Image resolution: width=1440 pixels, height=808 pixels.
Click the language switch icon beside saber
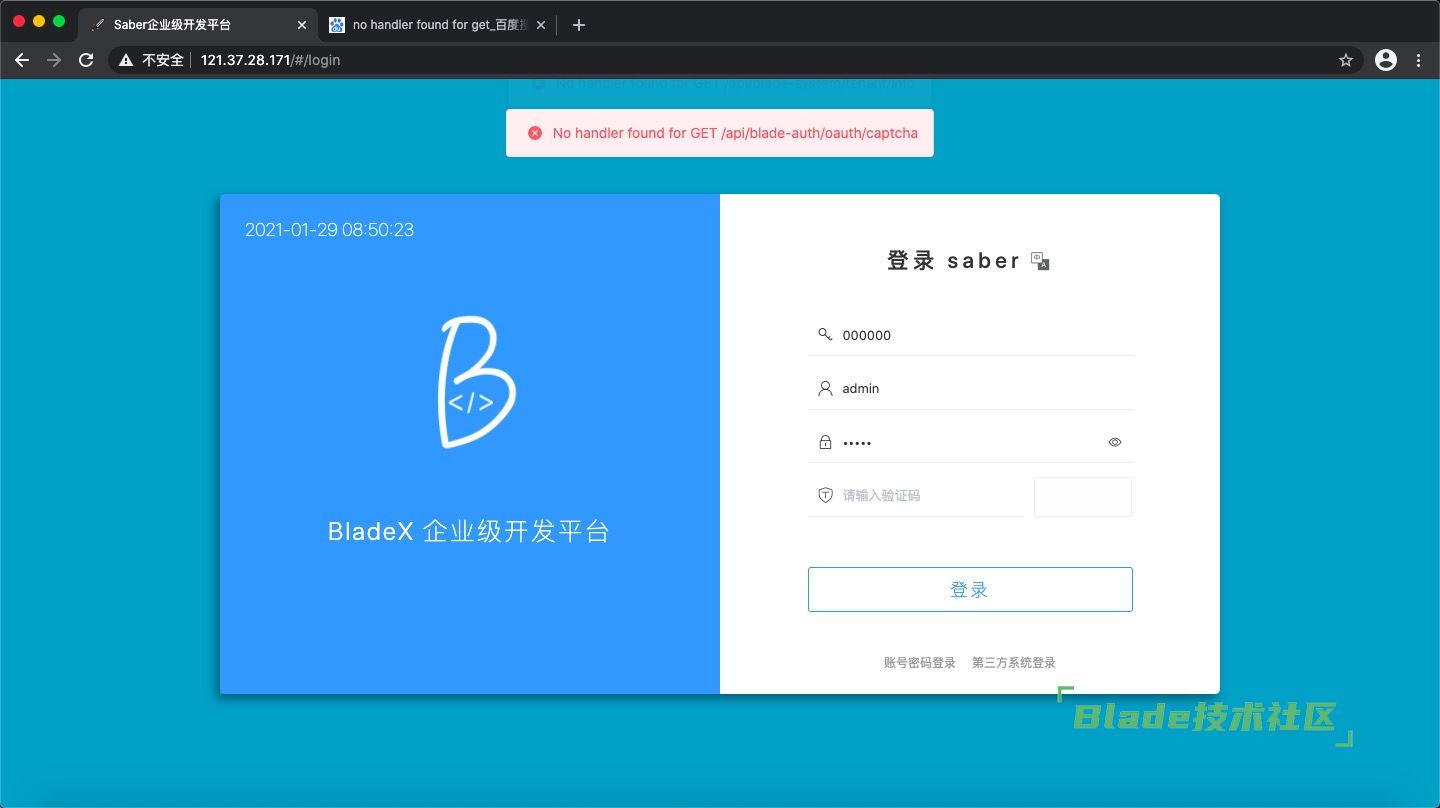pos(1040,261)
